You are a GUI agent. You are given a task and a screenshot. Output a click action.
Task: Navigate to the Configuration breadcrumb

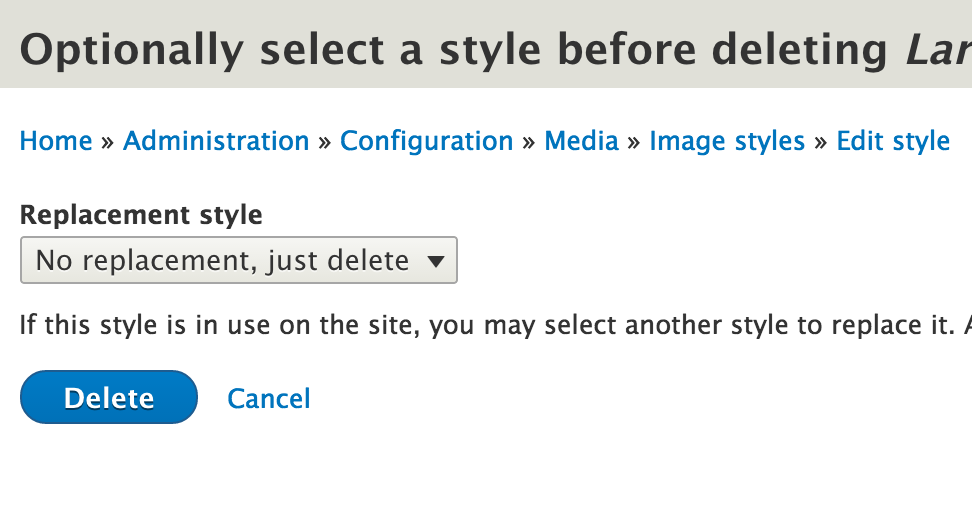click(426, 141)
